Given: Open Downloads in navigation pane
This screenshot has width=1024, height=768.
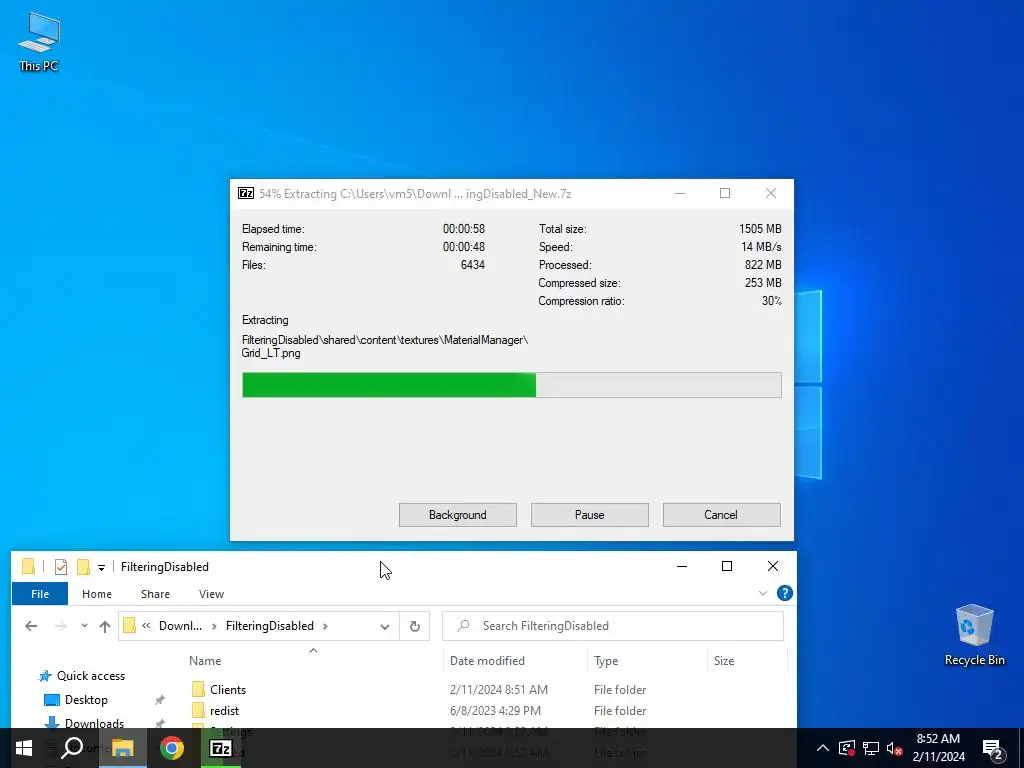Looking at the screenshot, I should [x=94, y=723].
